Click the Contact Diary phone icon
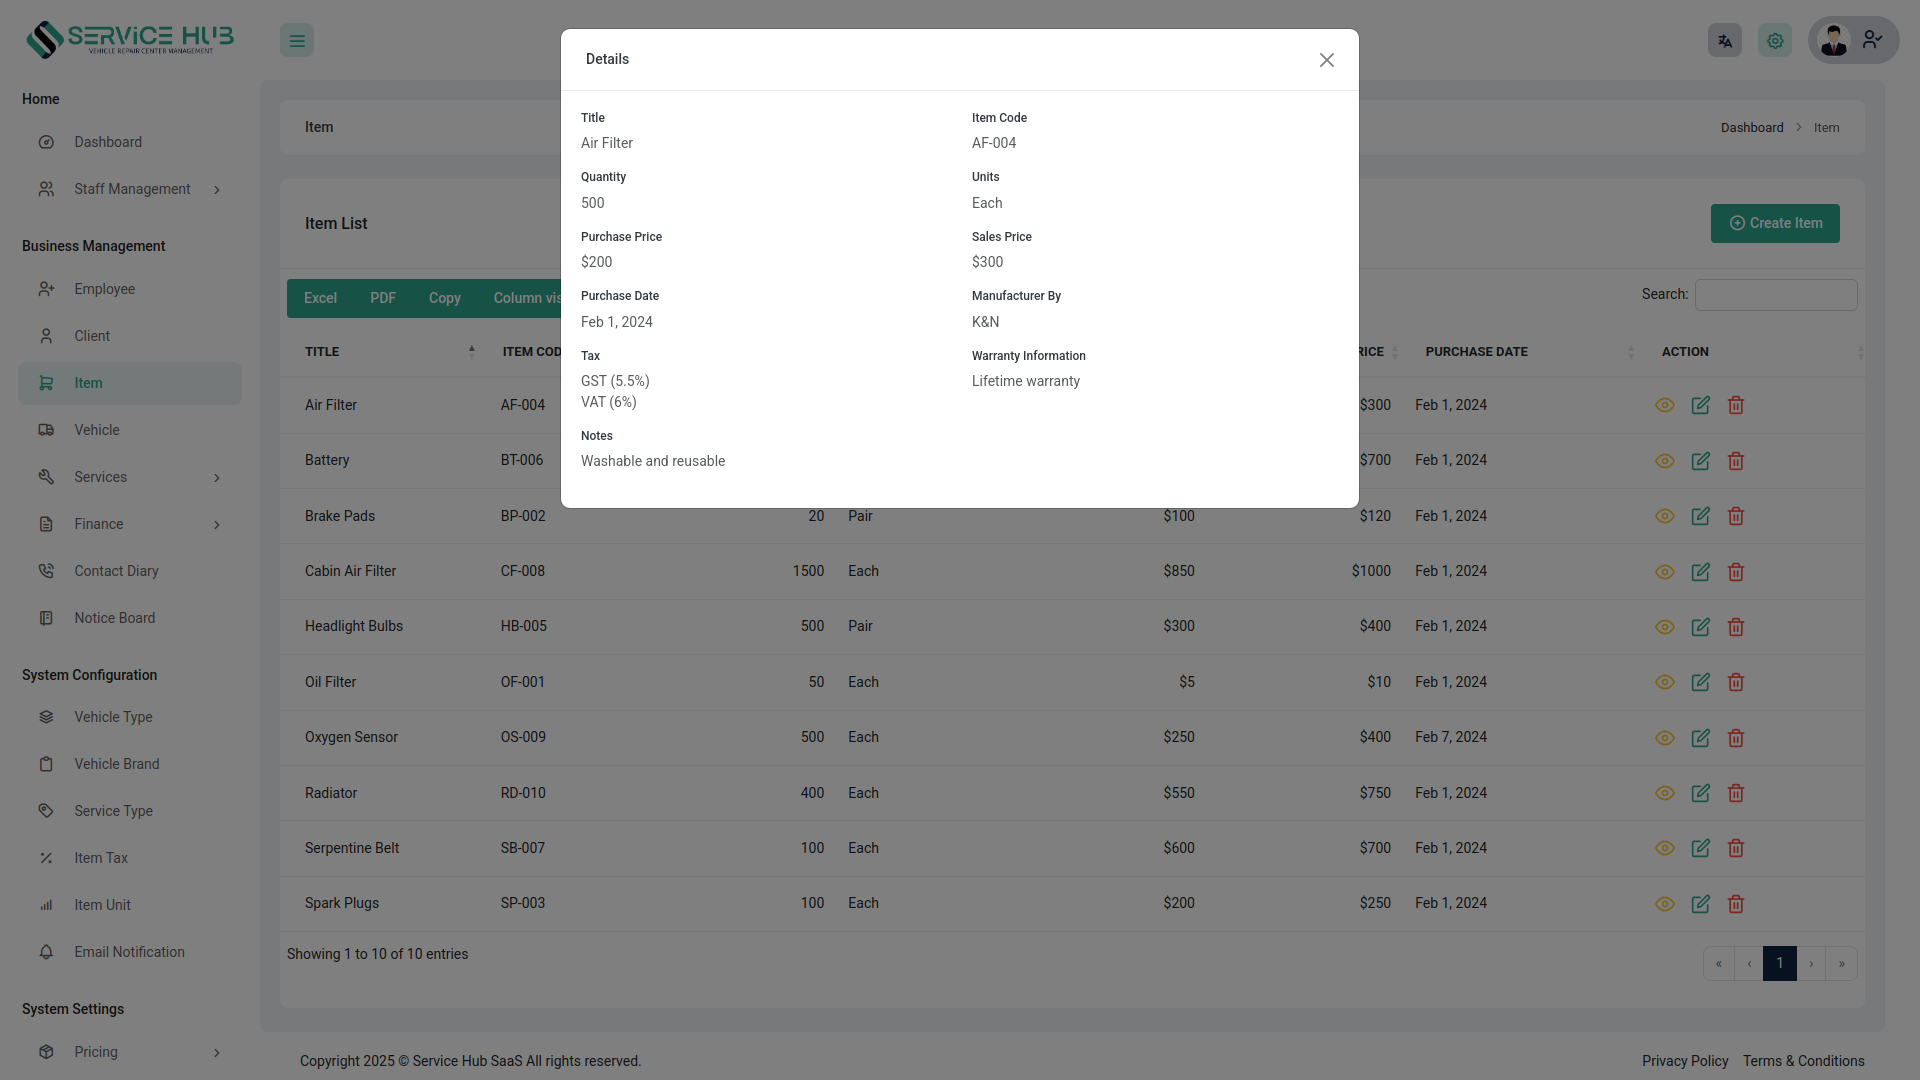Image resolution: width=1920 pixels, height=1080 pixels. (x=46, y=571)
